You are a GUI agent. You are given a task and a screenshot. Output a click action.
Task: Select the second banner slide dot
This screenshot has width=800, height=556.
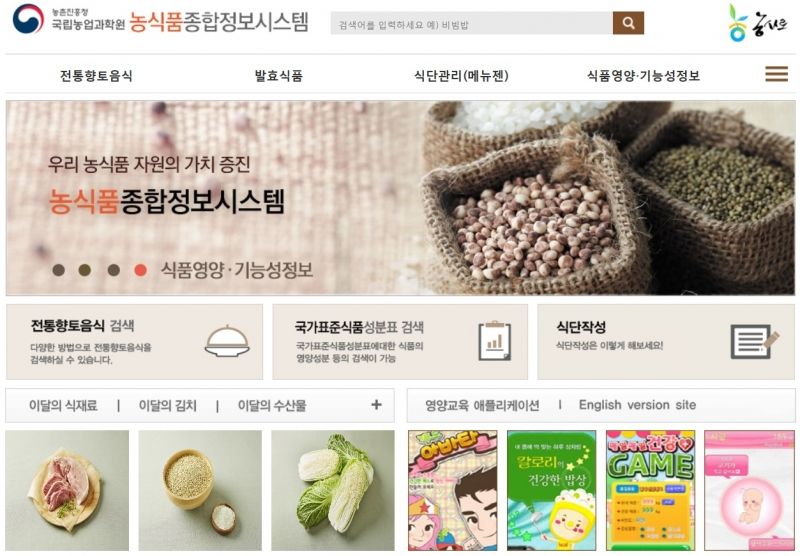[85, 270]
